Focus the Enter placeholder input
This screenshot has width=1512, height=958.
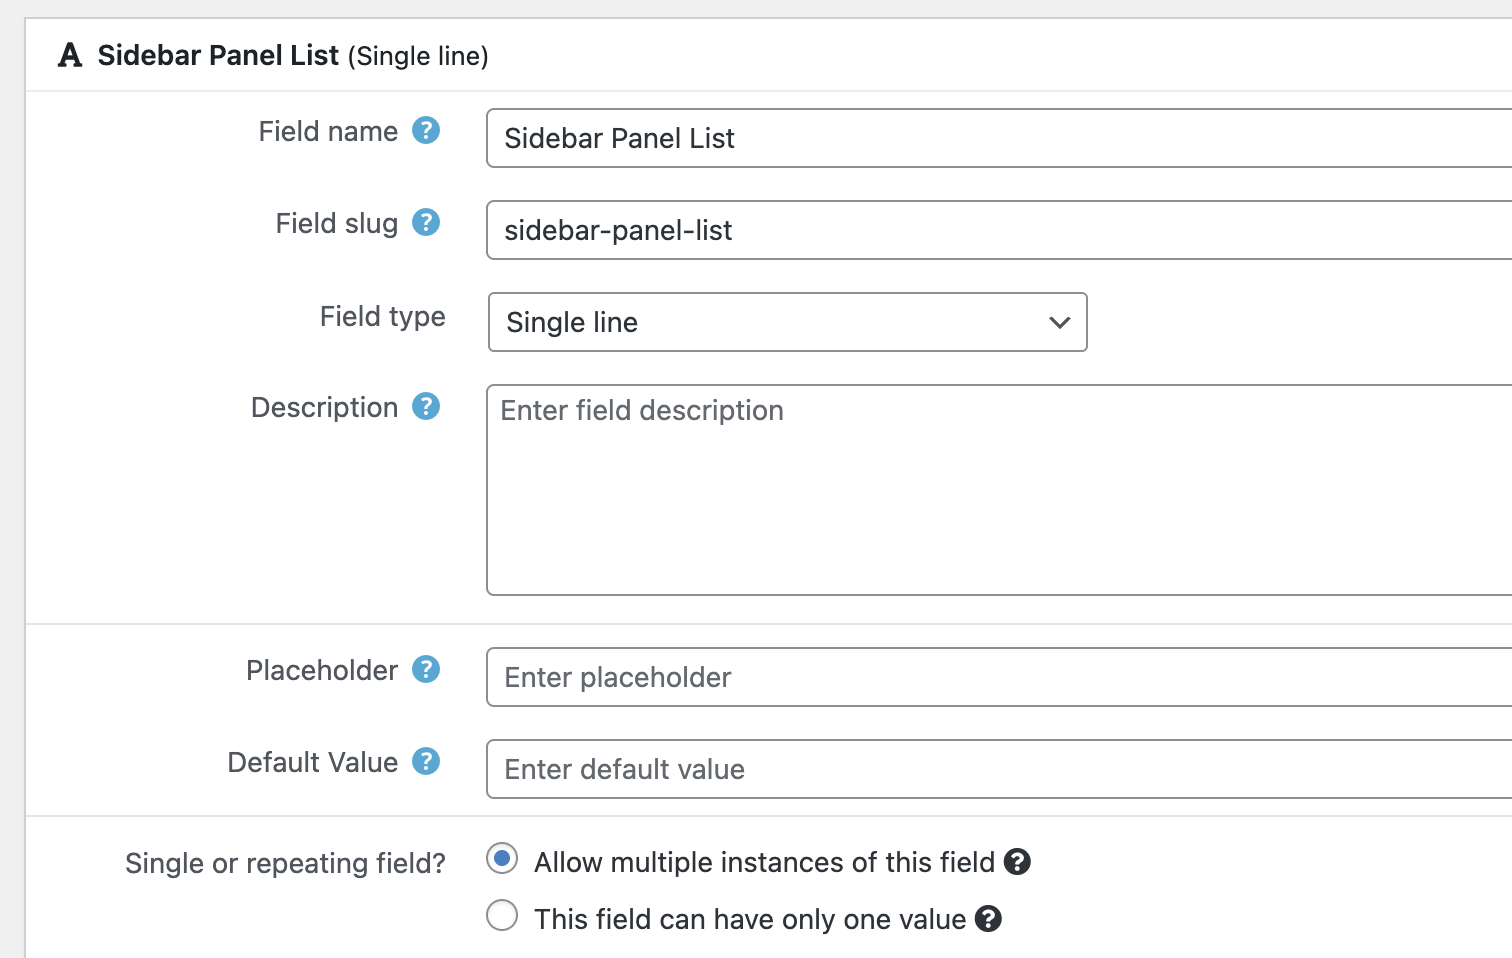[999, 677]
